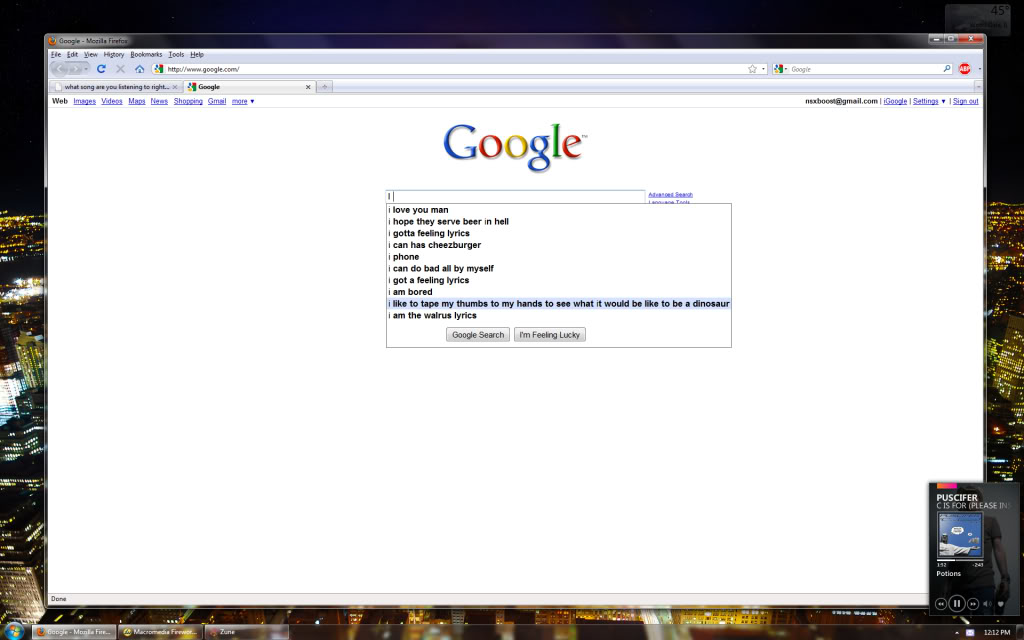Click the Google search text field
The image size is (1024, 640).
[516, 196]
